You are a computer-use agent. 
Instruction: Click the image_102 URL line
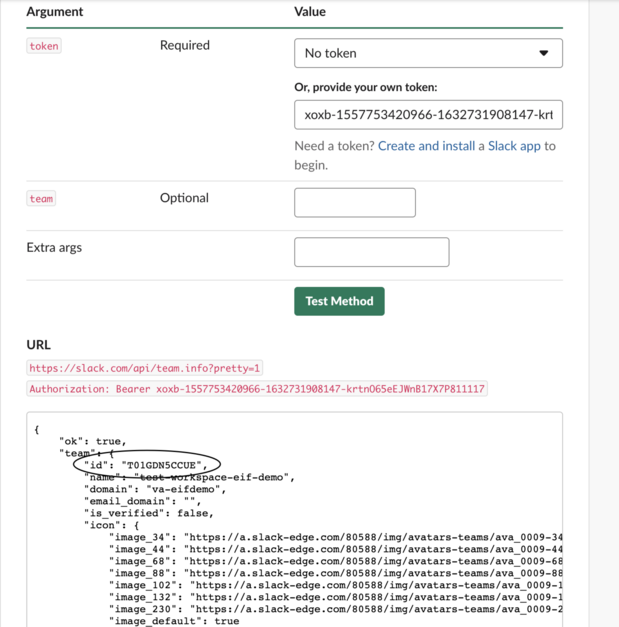tap(336, 585)
